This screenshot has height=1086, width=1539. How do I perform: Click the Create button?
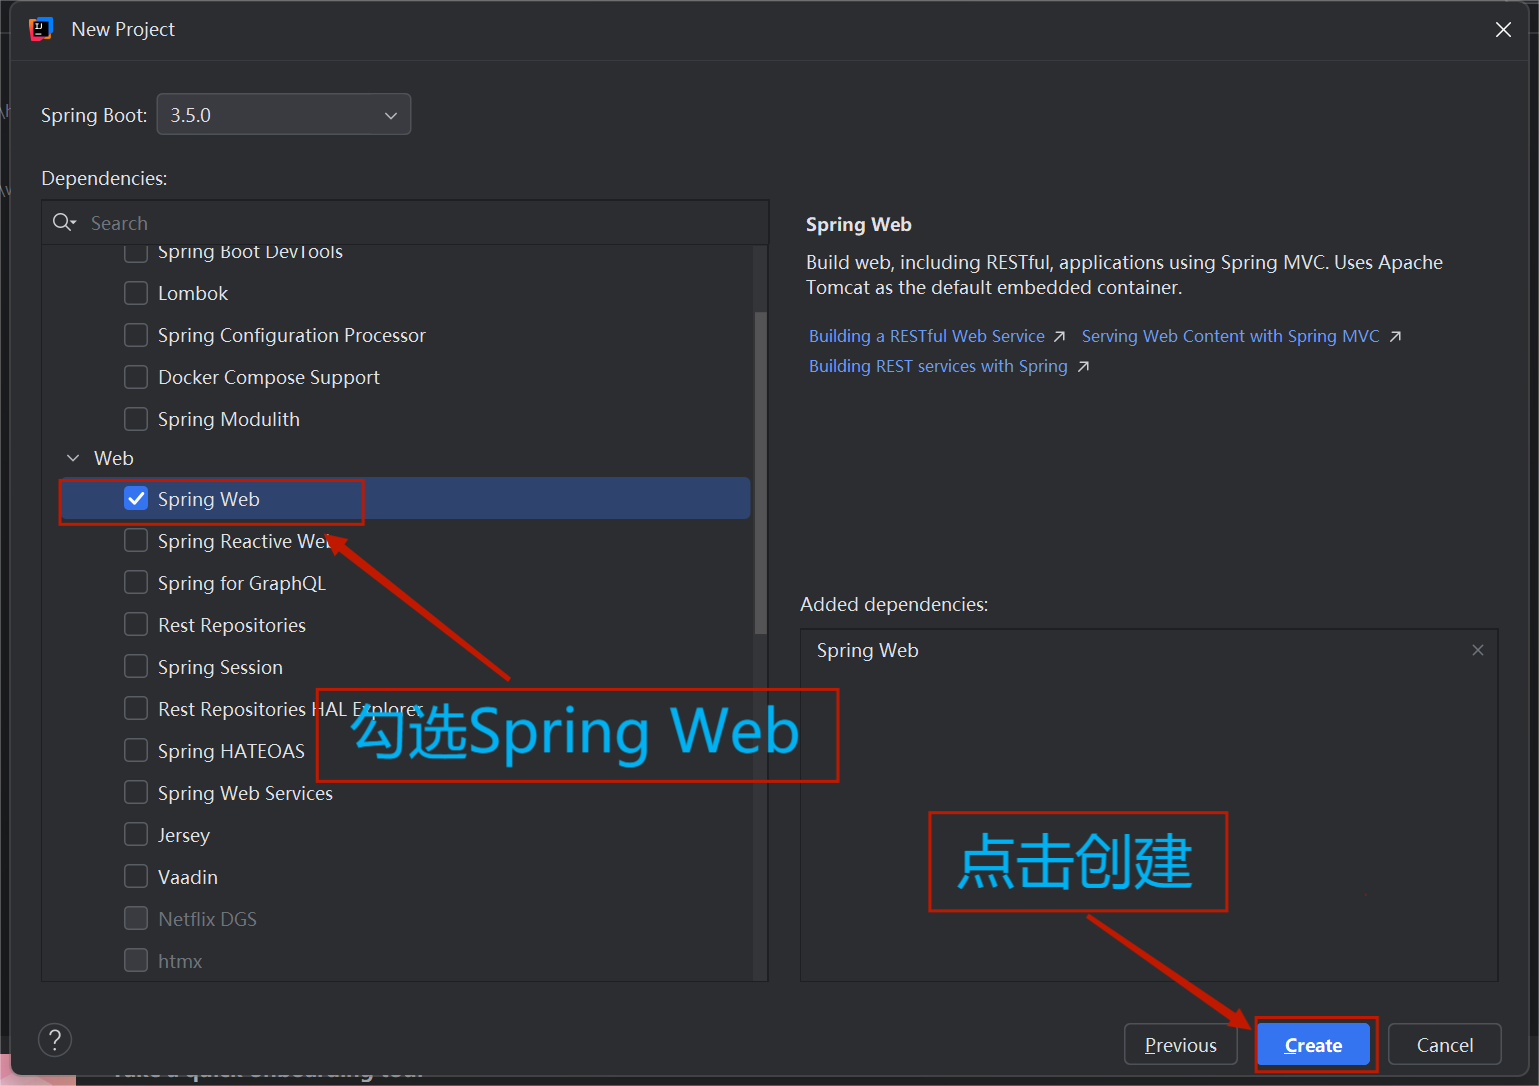[1313, 1045]
